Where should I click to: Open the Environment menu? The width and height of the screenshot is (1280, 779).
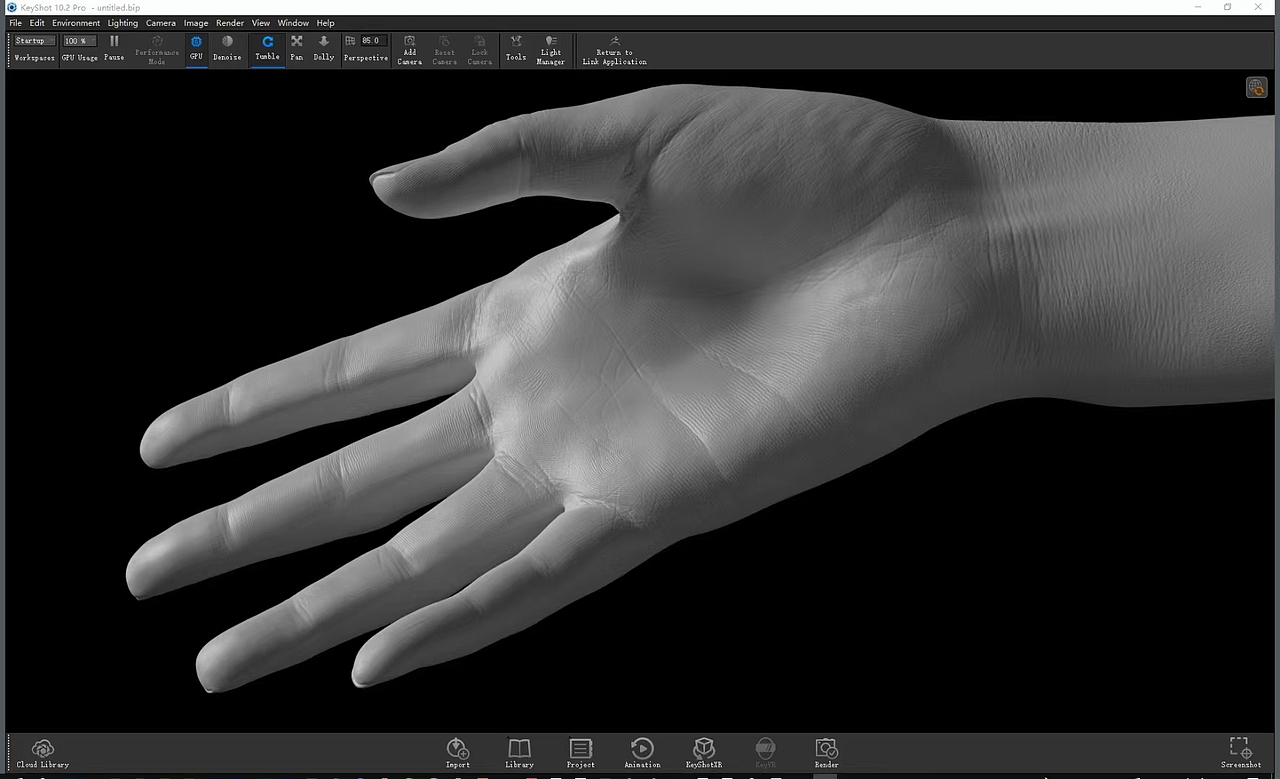[x=76, y=23]
